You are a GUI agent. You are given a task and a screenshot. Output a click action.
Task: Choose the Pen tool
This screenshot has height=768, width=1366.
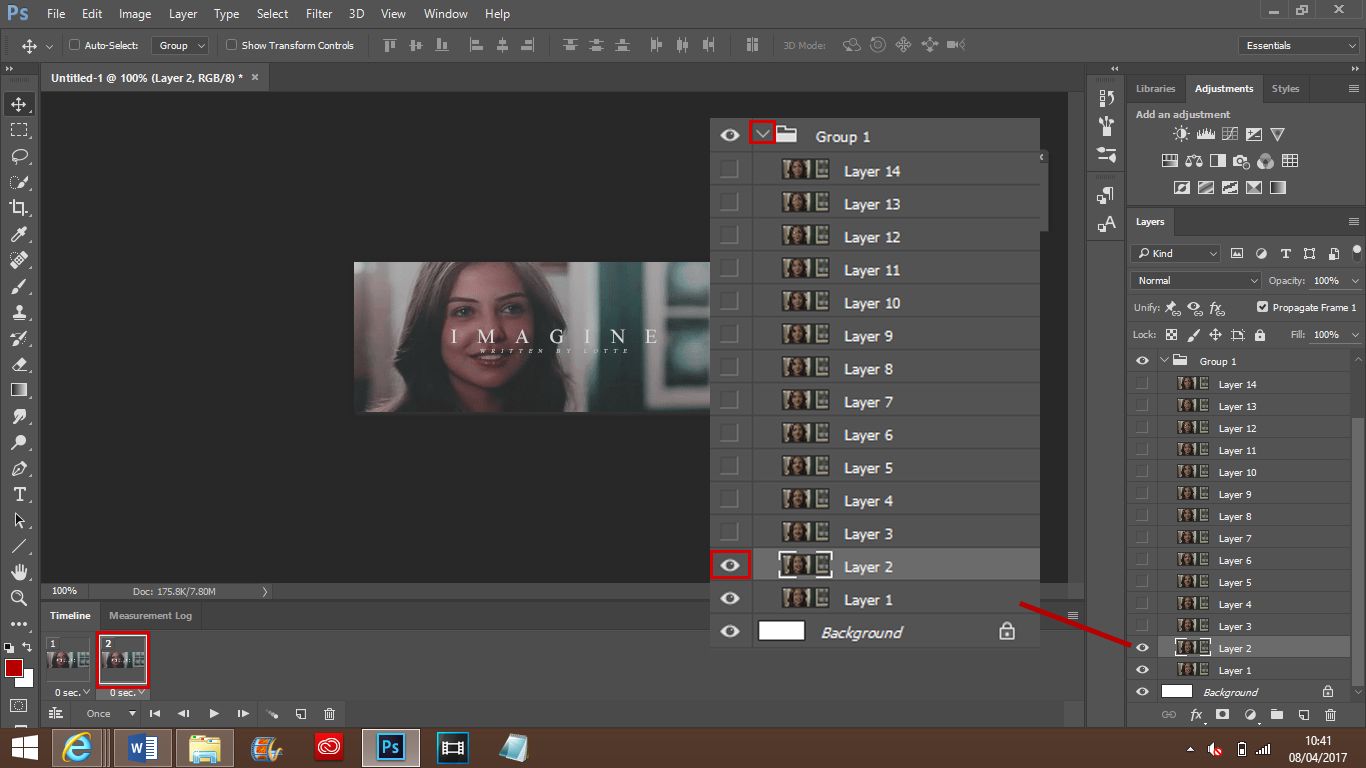click(x=19, y=468)
